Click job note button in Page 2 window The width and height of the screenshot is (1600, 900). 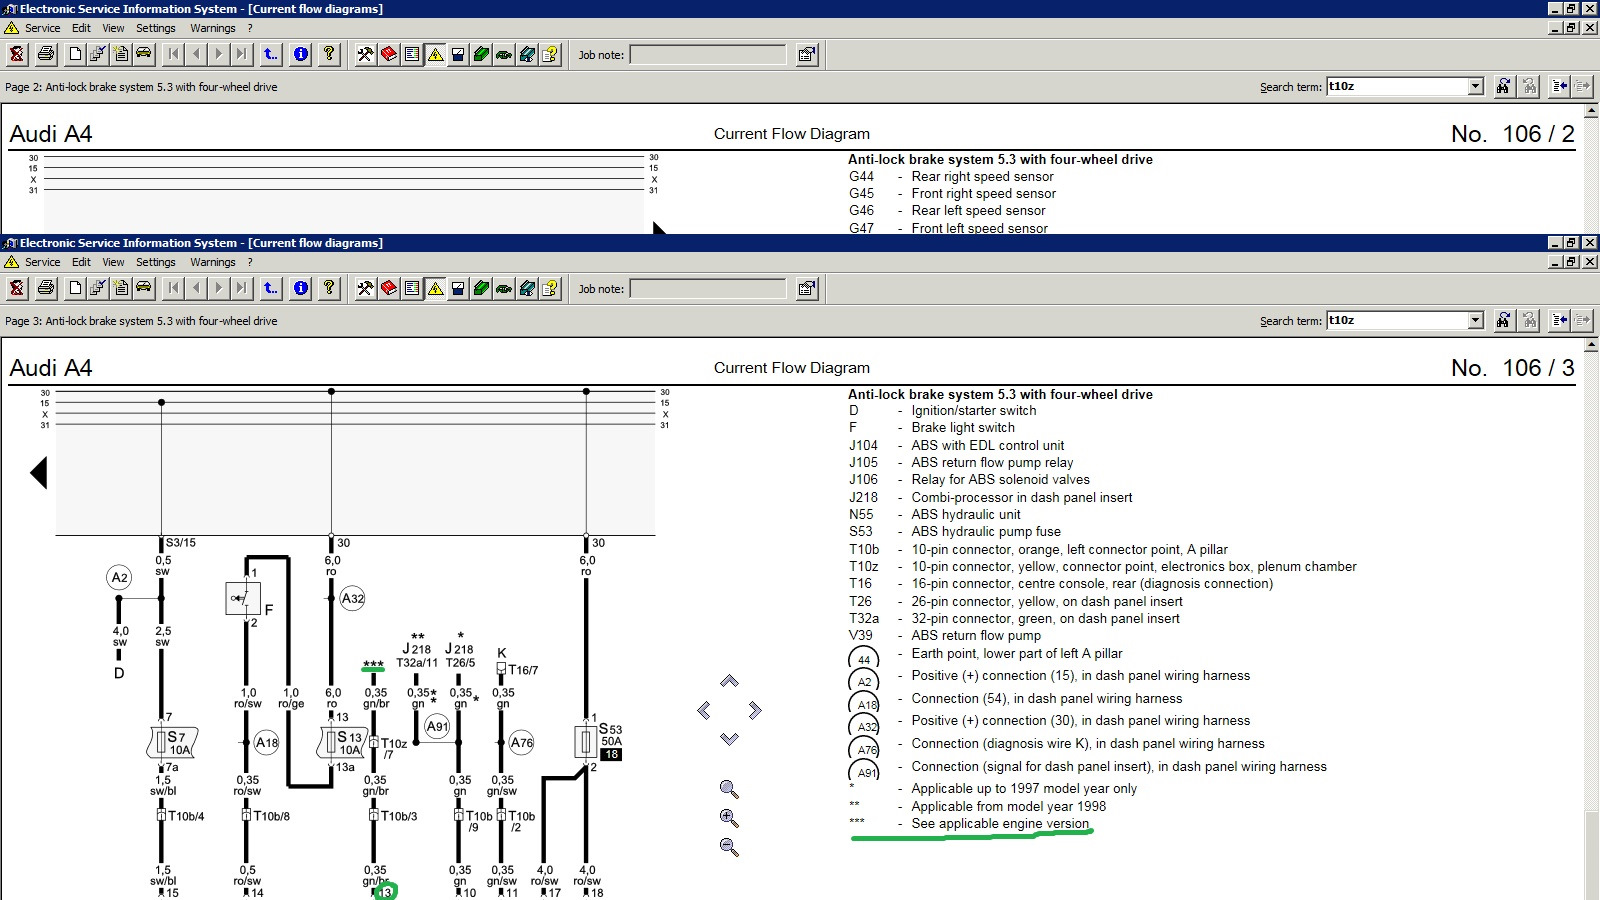[806, 55]
